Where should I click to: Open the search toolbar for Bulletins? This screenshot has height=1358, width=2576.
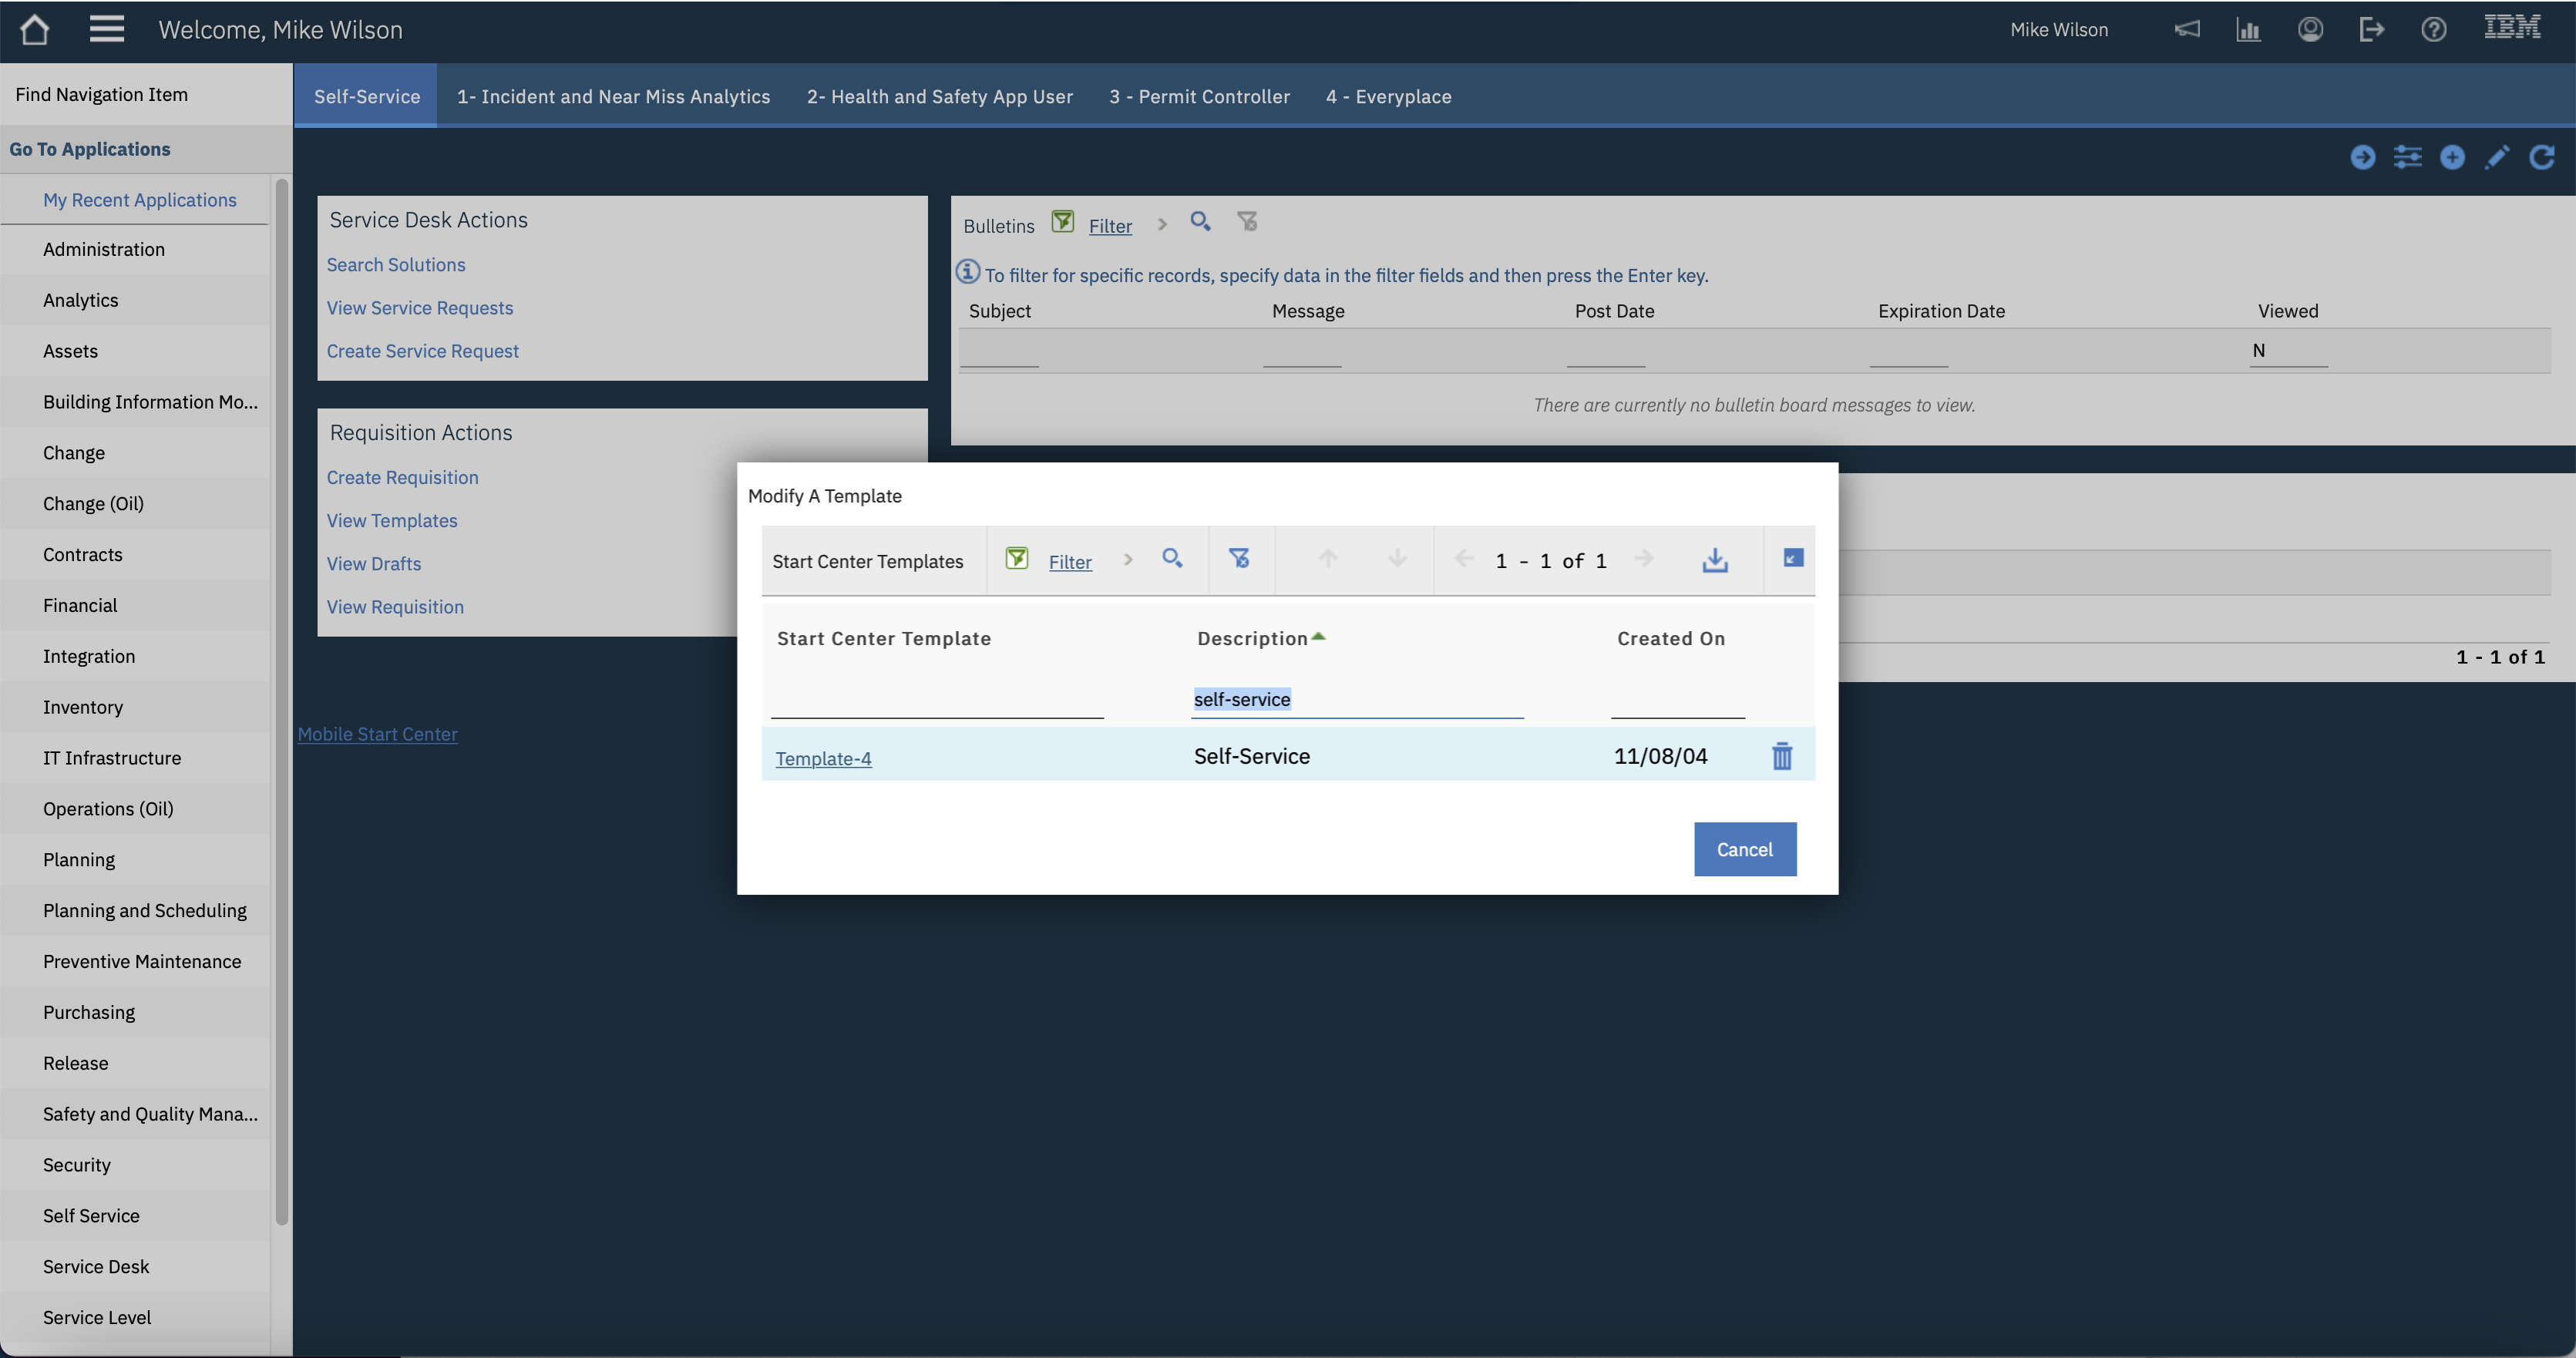coord(1200,222)
